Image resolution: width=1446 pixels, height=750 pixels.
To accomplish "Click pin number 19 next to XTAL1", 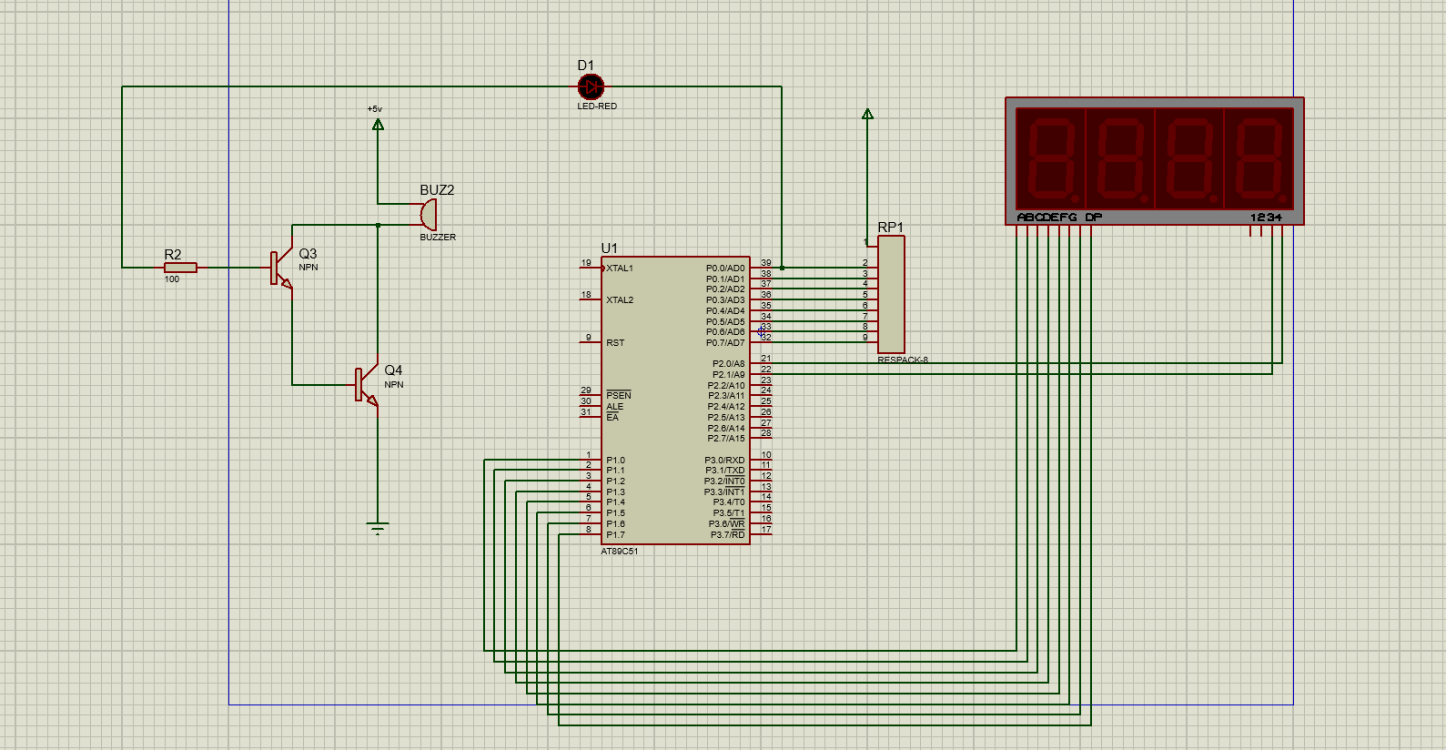I will pyautogui.click(x=586, y=263).
